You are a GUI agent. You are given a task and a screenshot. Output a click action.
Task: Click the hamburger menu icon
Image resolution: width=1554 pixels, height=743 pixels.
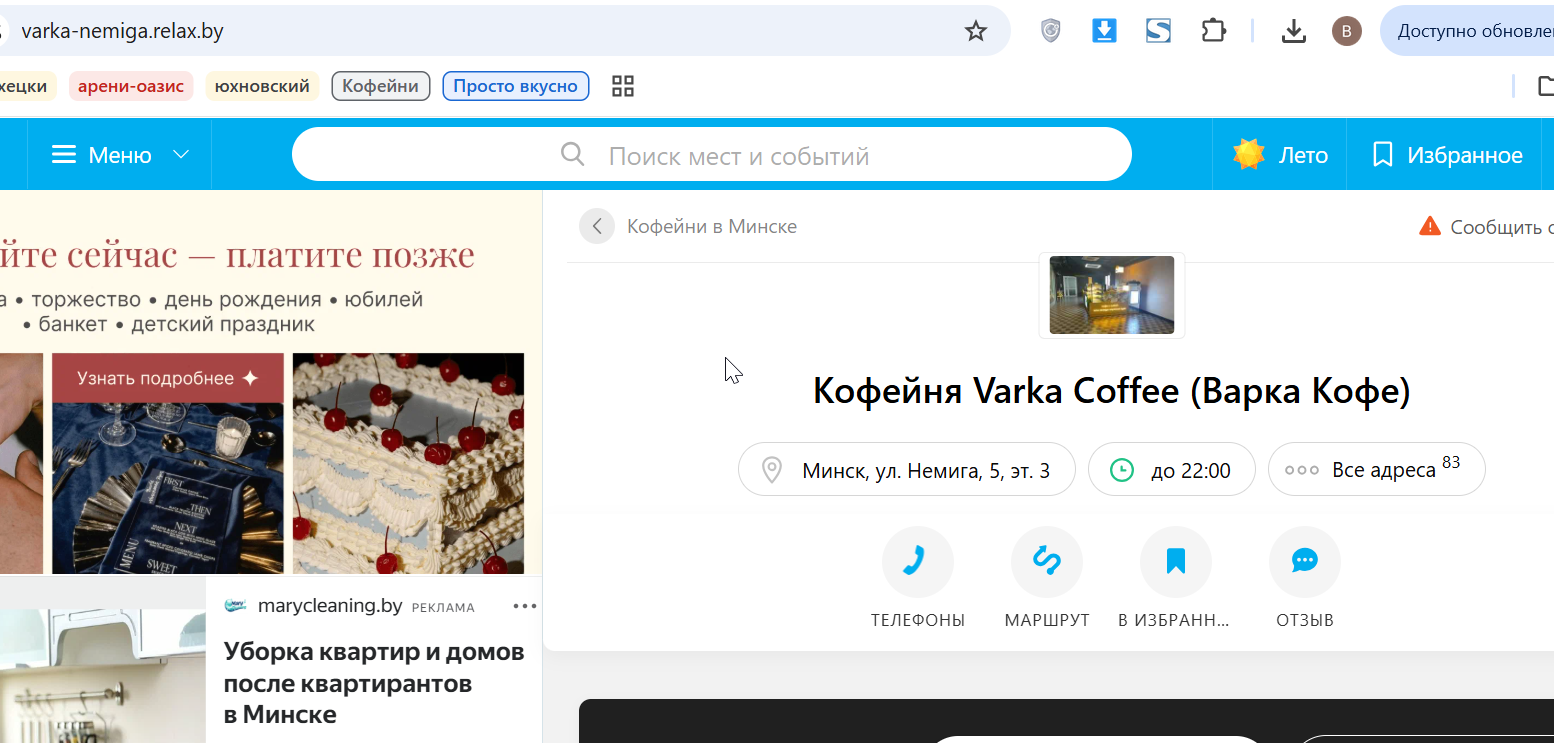tap(64, 155)
